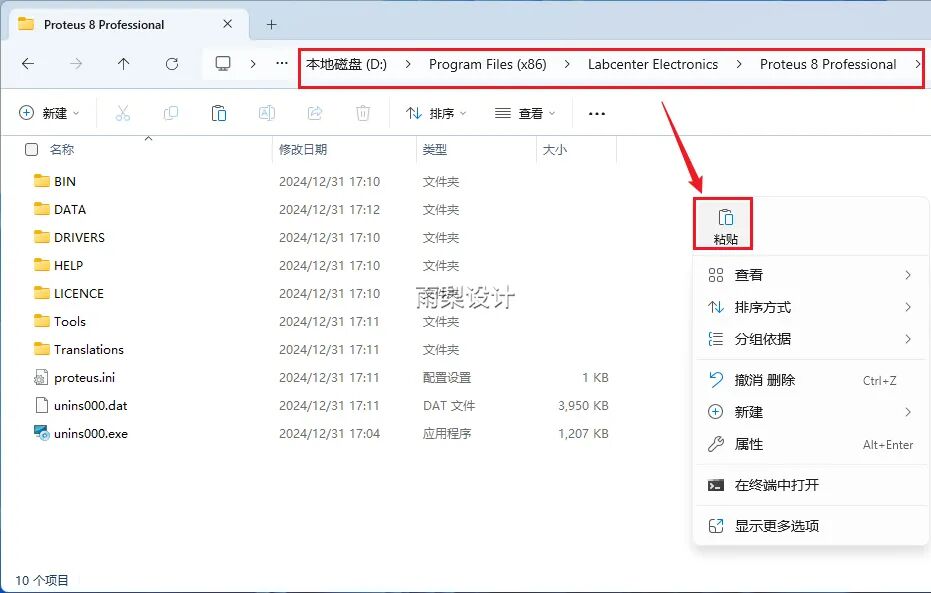Click the Delete trash icon in the toolbar
Screen dimensions: 931x593
pyautogui.click(x=363, y=112)
